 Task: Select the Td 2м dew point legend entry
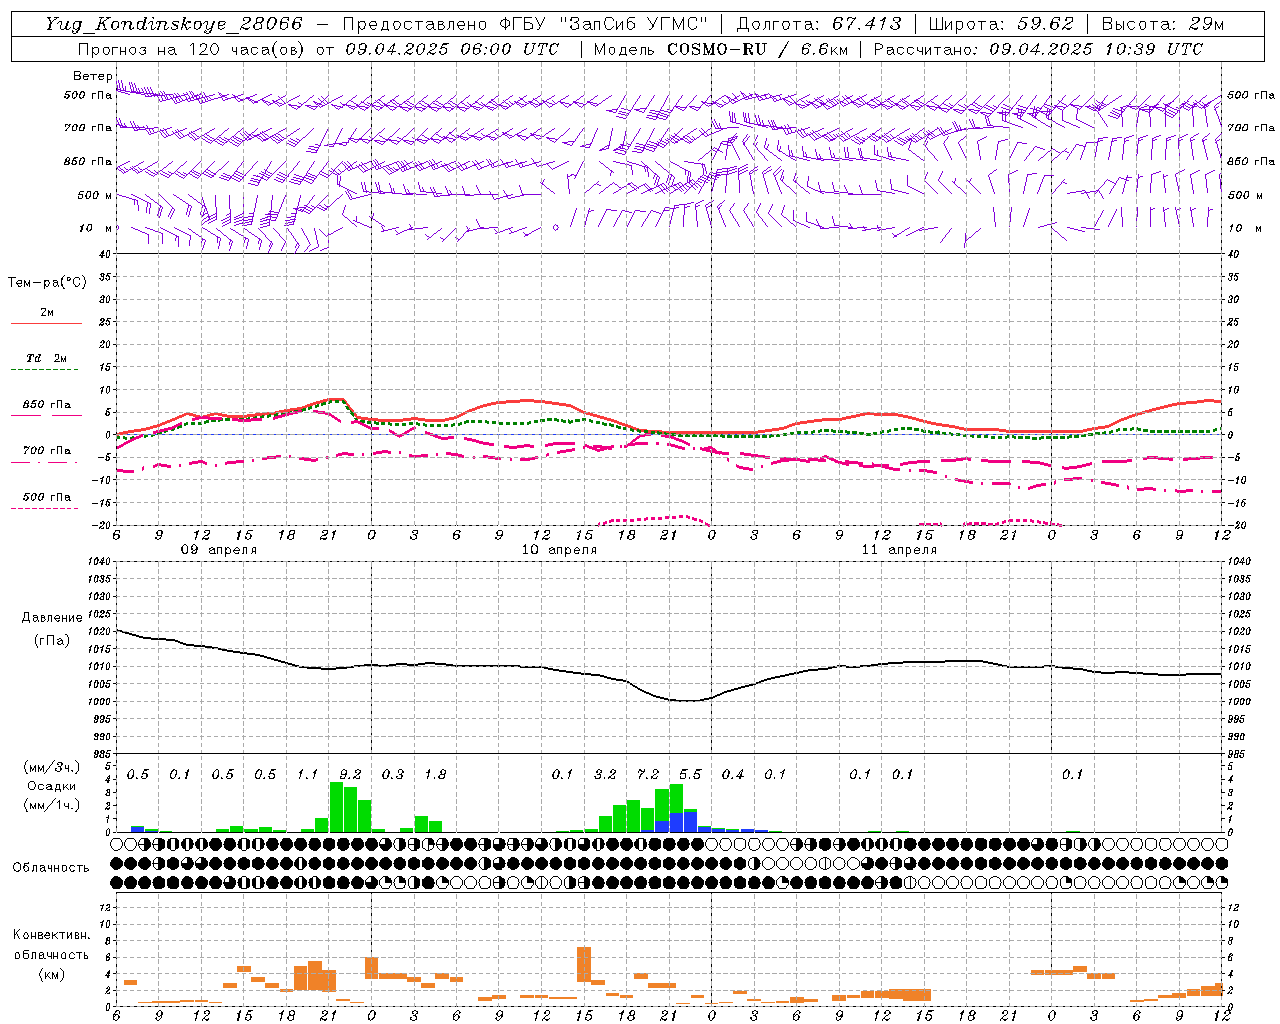point(46,358)
